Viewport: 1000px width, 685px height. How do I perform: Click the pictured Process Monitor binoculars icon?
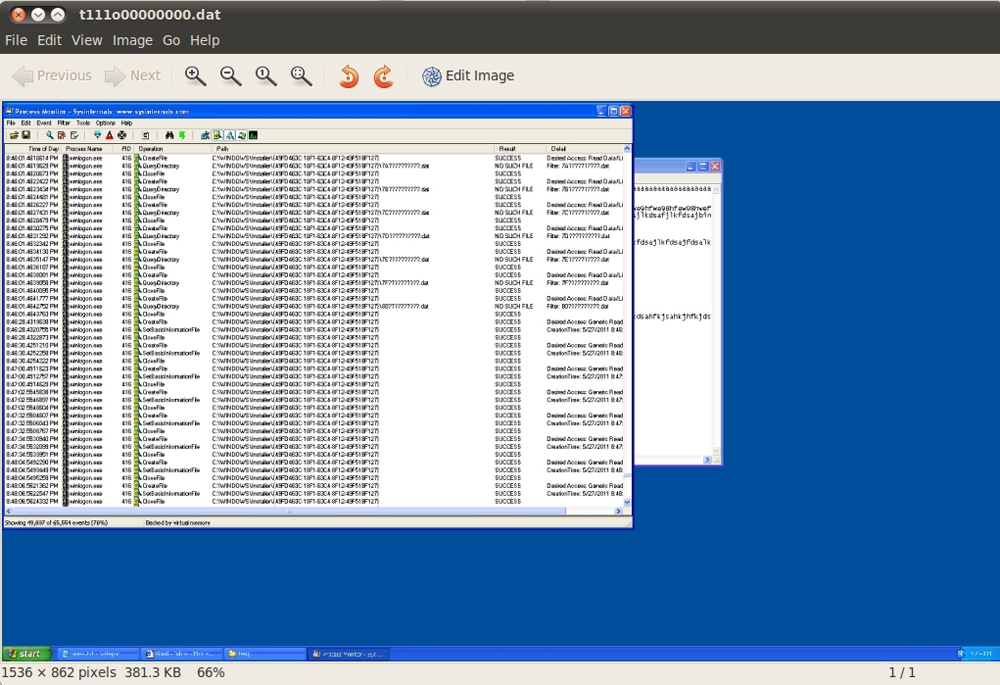coord(169,135)
